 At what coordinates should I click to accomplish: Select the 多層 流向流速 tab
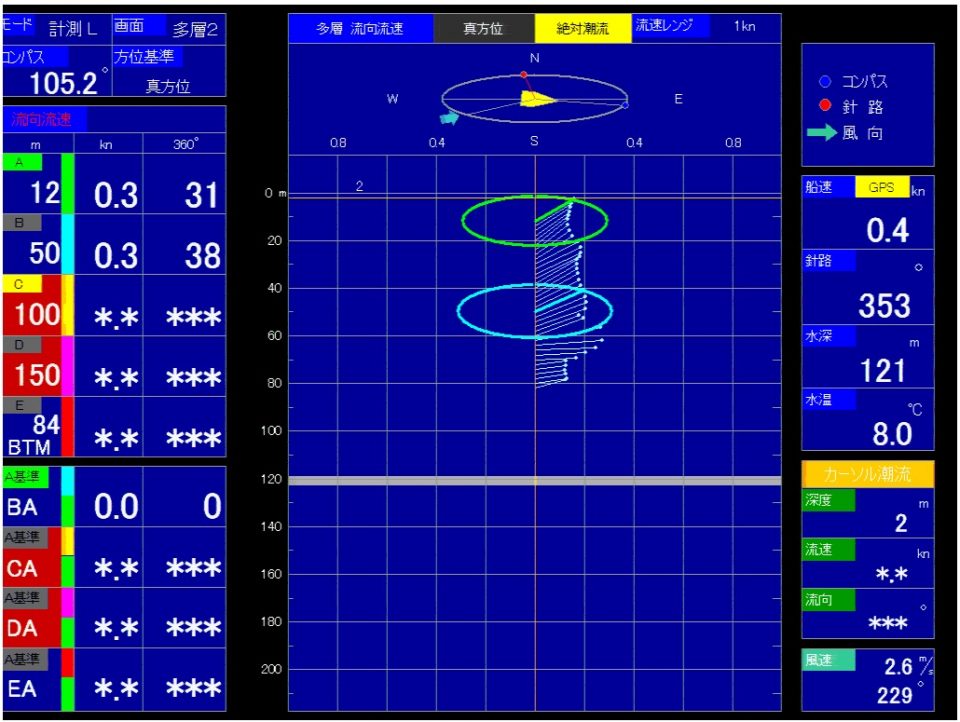click(x=360, y=29)
